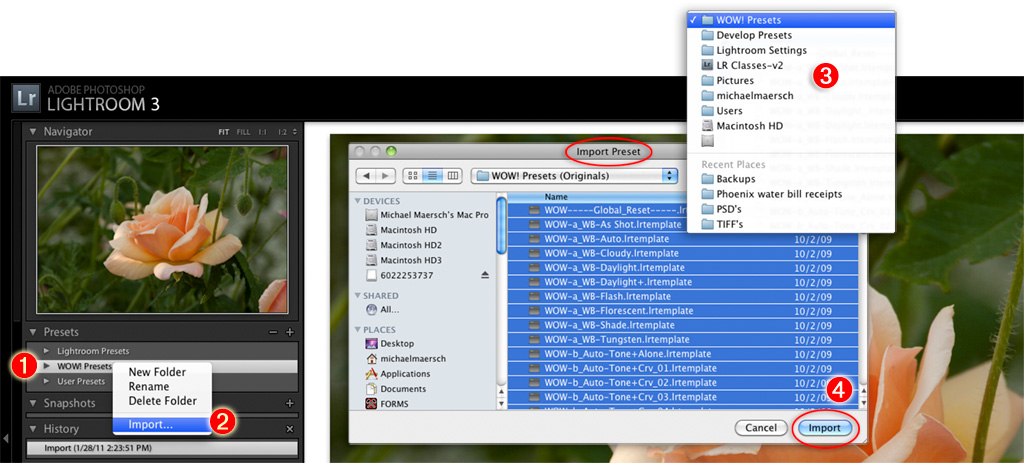Viewport: 1024px width, 463px height.
Task: Set Navigator zoom to FIT
Action: click(x=224, y=132)
